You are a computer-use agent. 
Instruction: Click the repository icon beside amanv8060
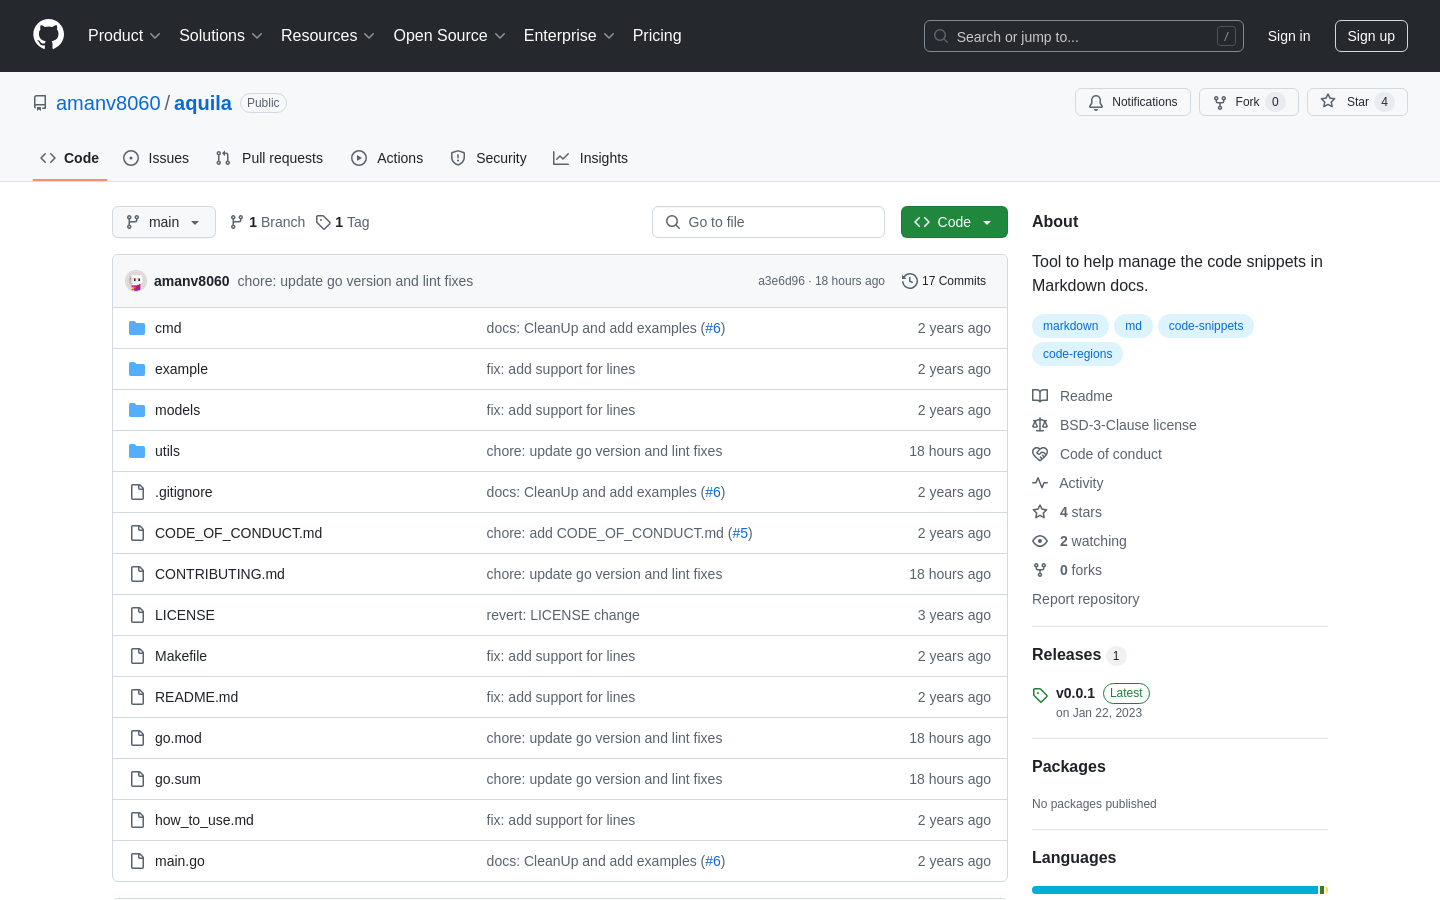pos(40,103)
